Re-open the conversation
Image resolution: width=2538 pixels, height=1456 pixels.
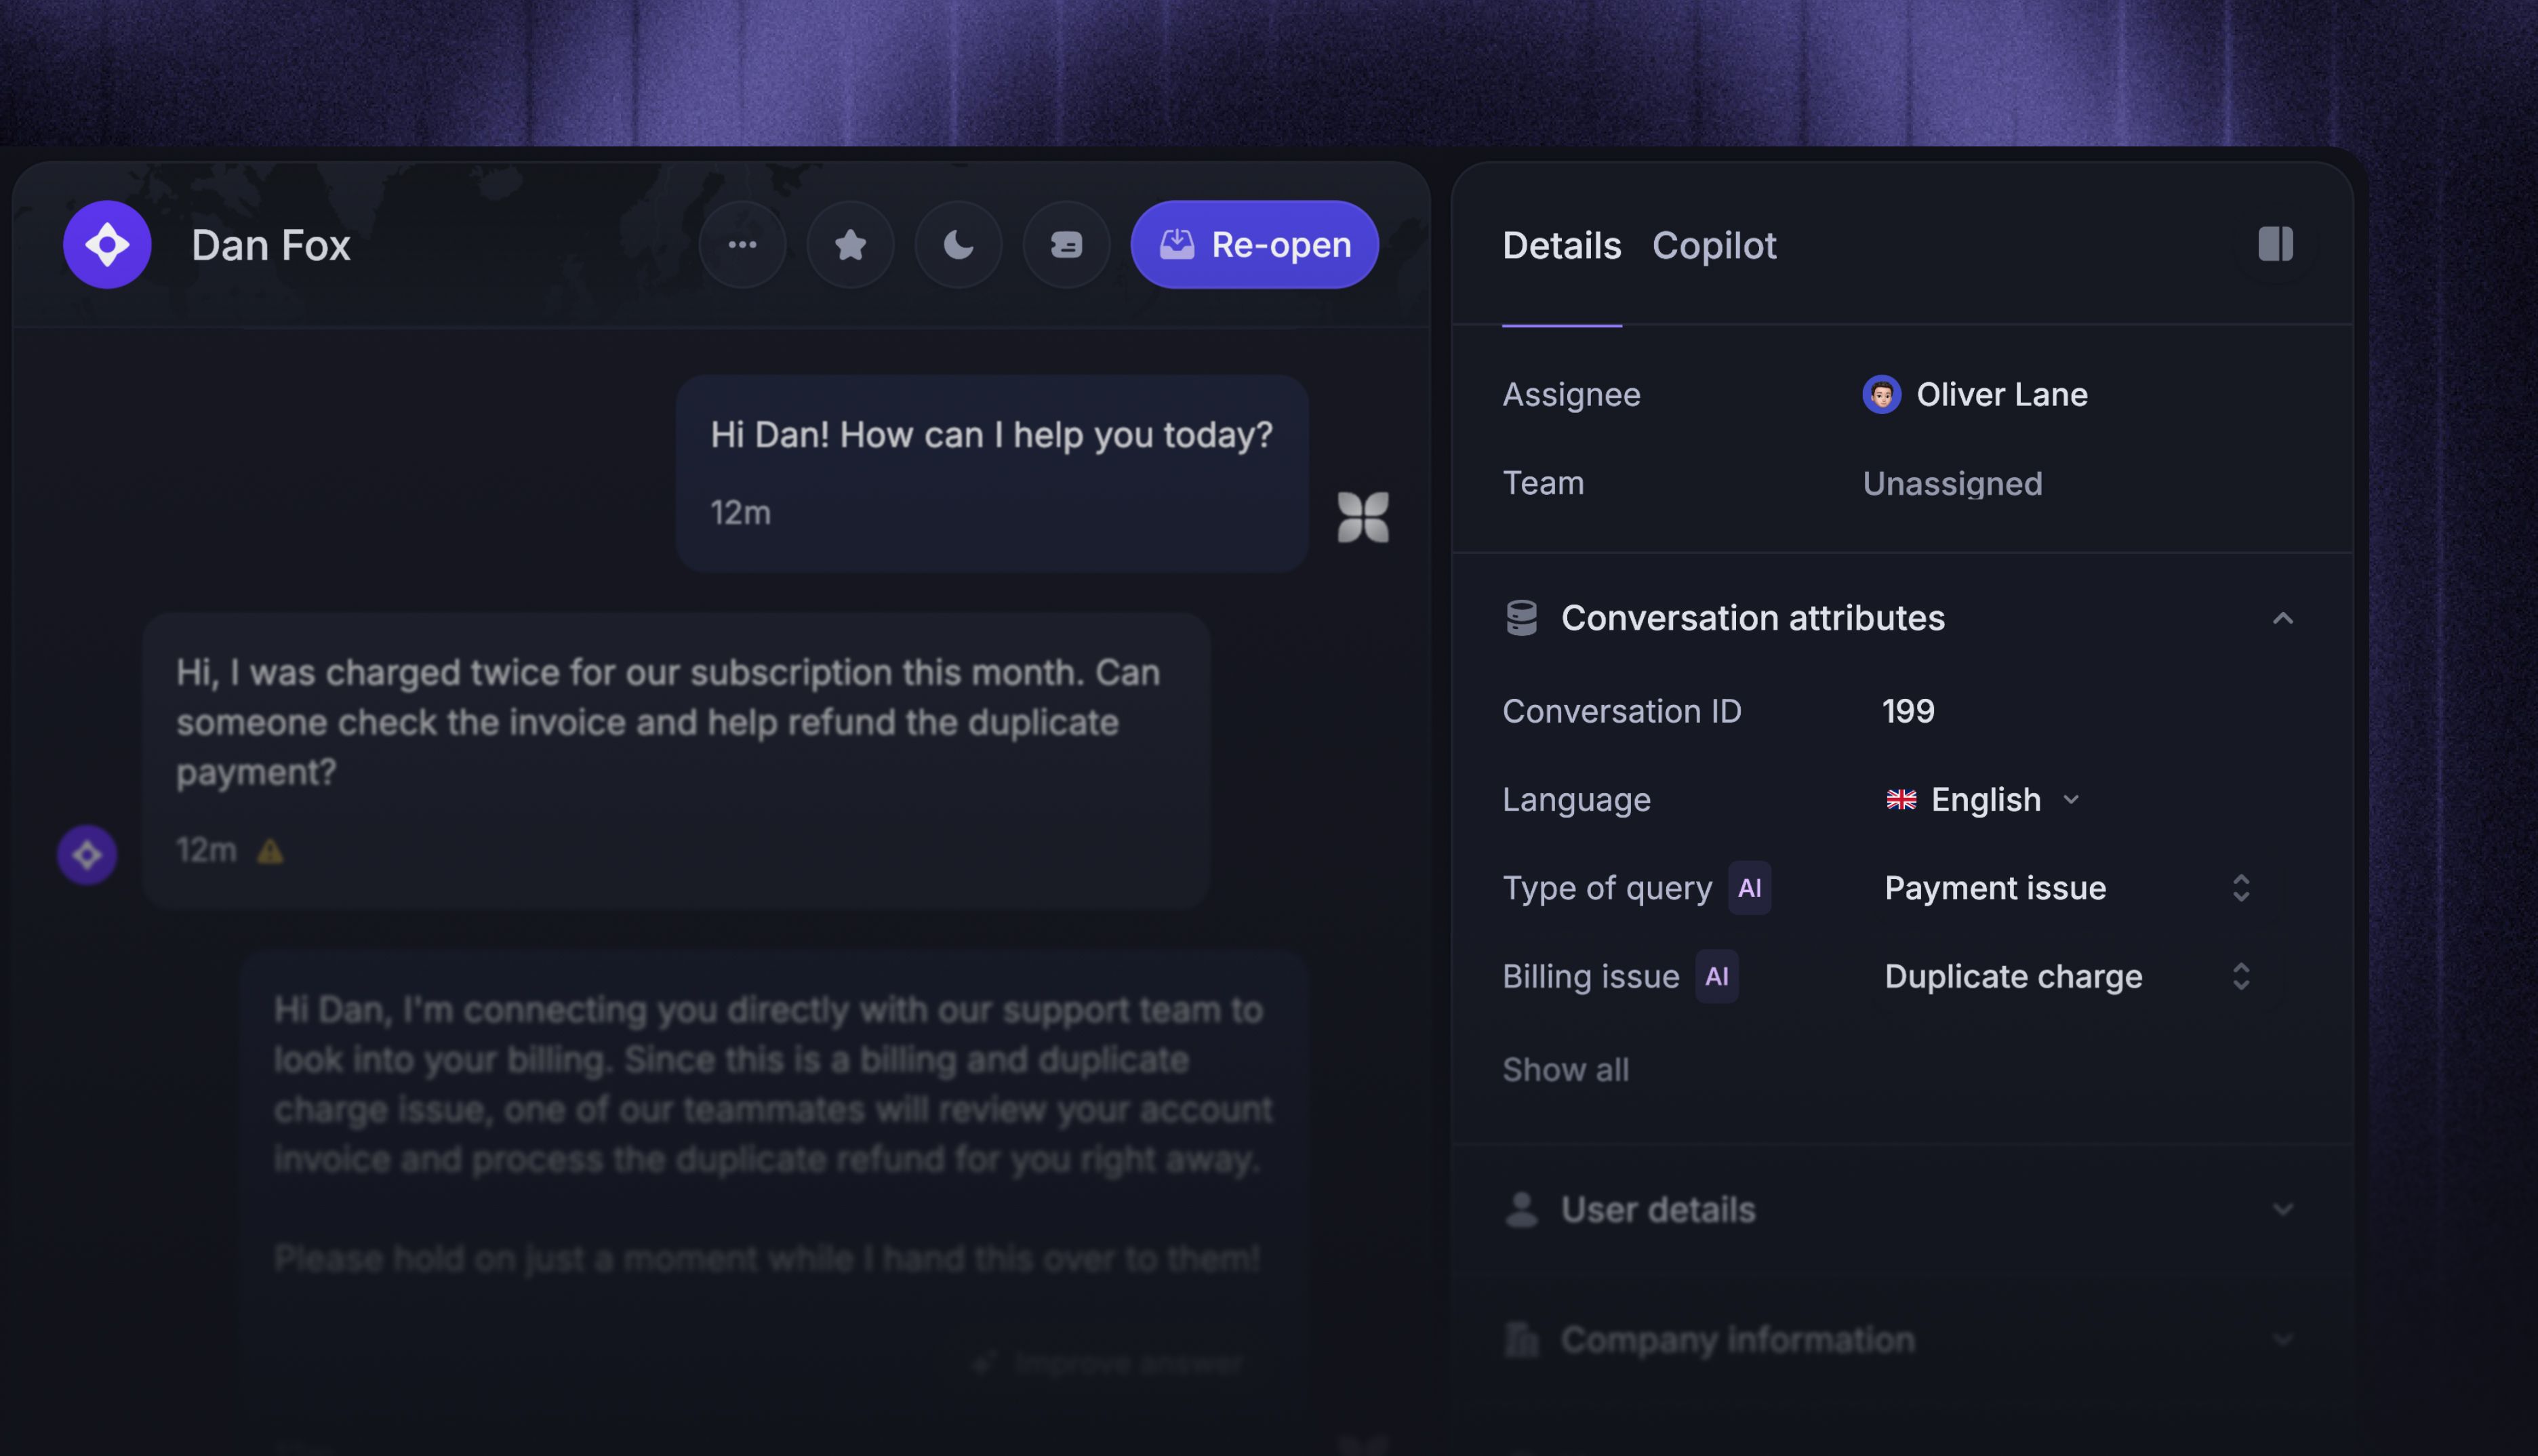tap(1254, 245)
